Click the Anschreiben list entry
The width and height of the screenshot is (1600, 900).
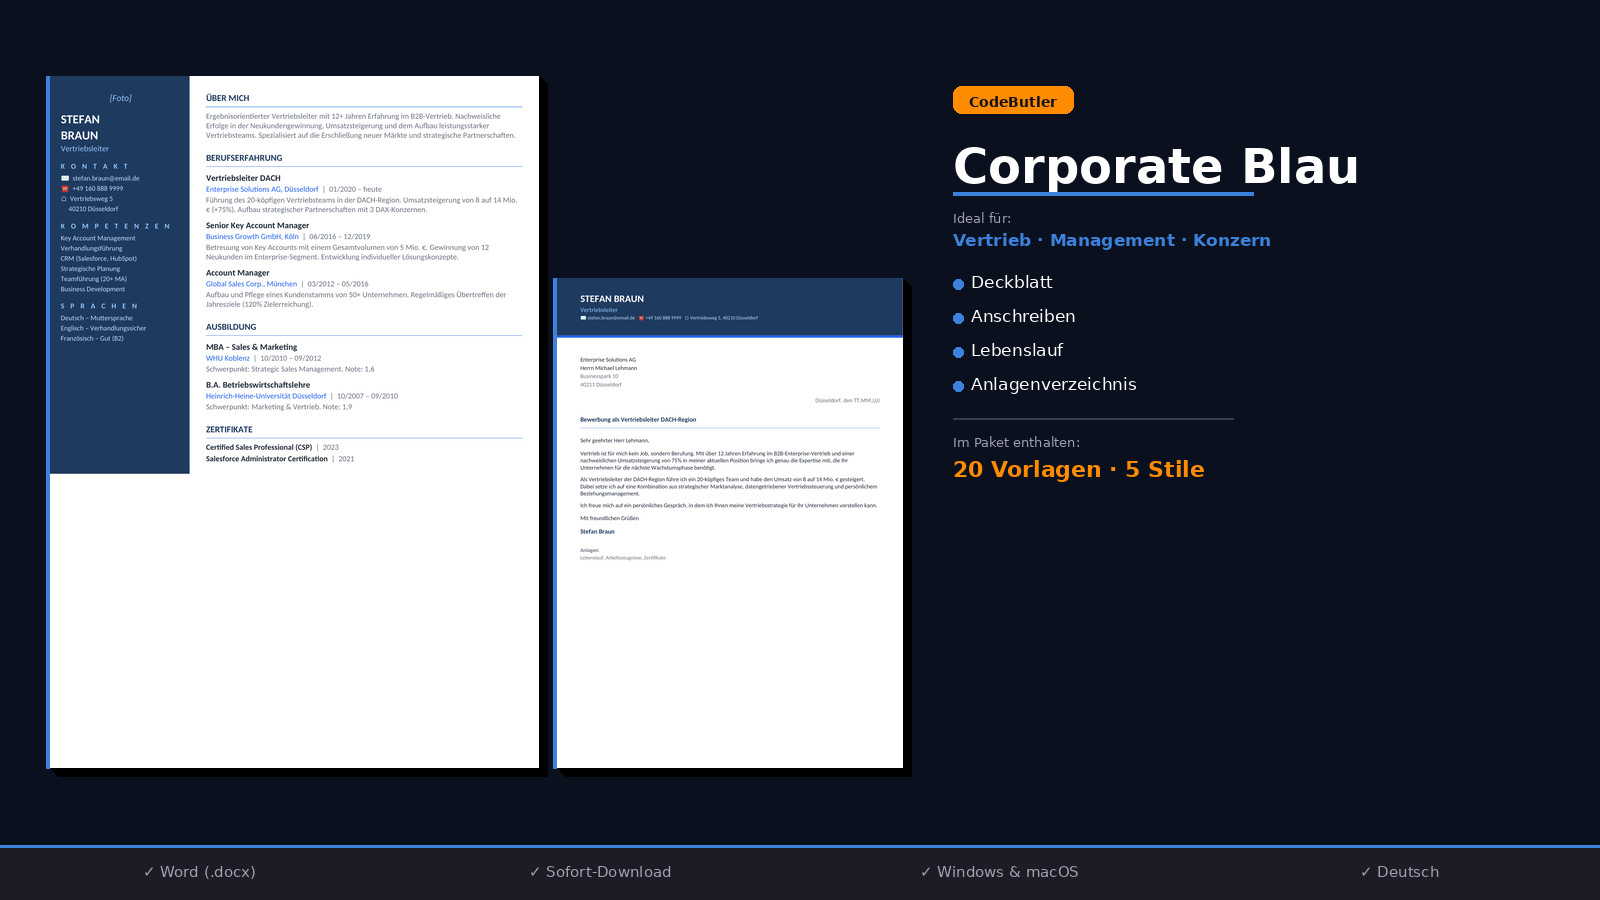(x=1023, y=316)
